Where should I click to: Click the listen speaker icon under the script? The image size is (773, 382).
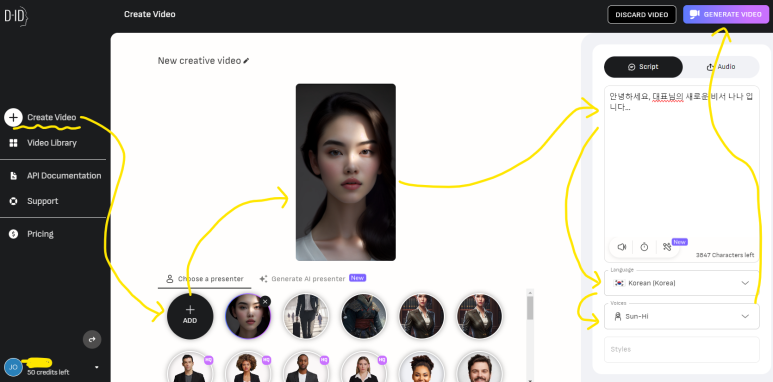click(622, 247)
